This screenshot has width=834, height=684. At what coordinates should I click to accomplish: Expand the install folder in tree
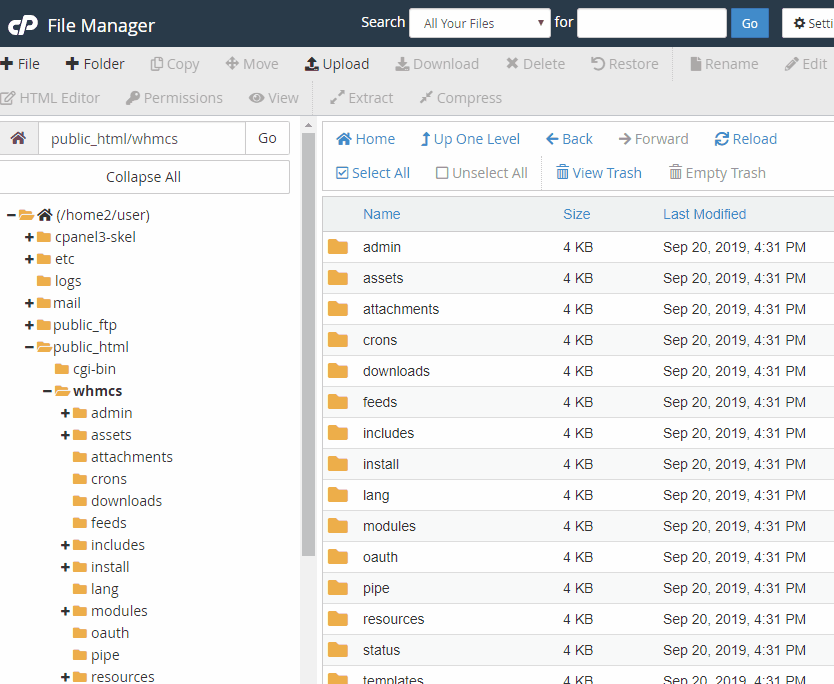tap(65, 567)
